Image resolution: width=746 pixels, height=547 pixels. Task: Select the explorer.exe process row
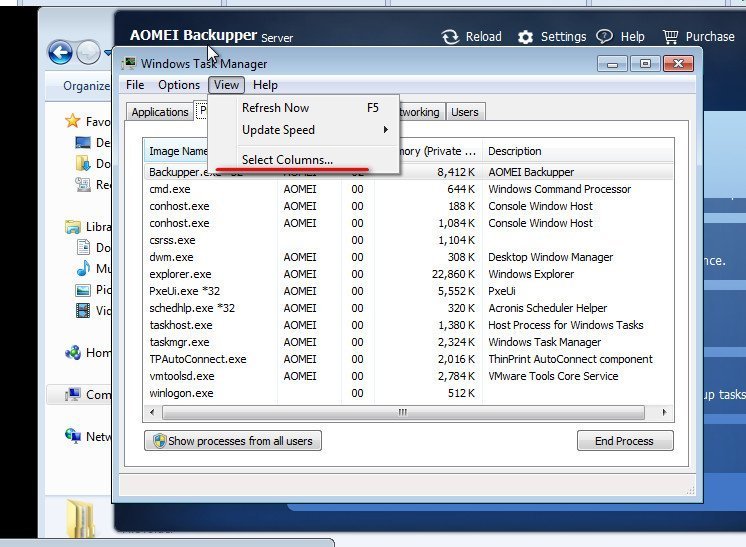pos(183,274)
